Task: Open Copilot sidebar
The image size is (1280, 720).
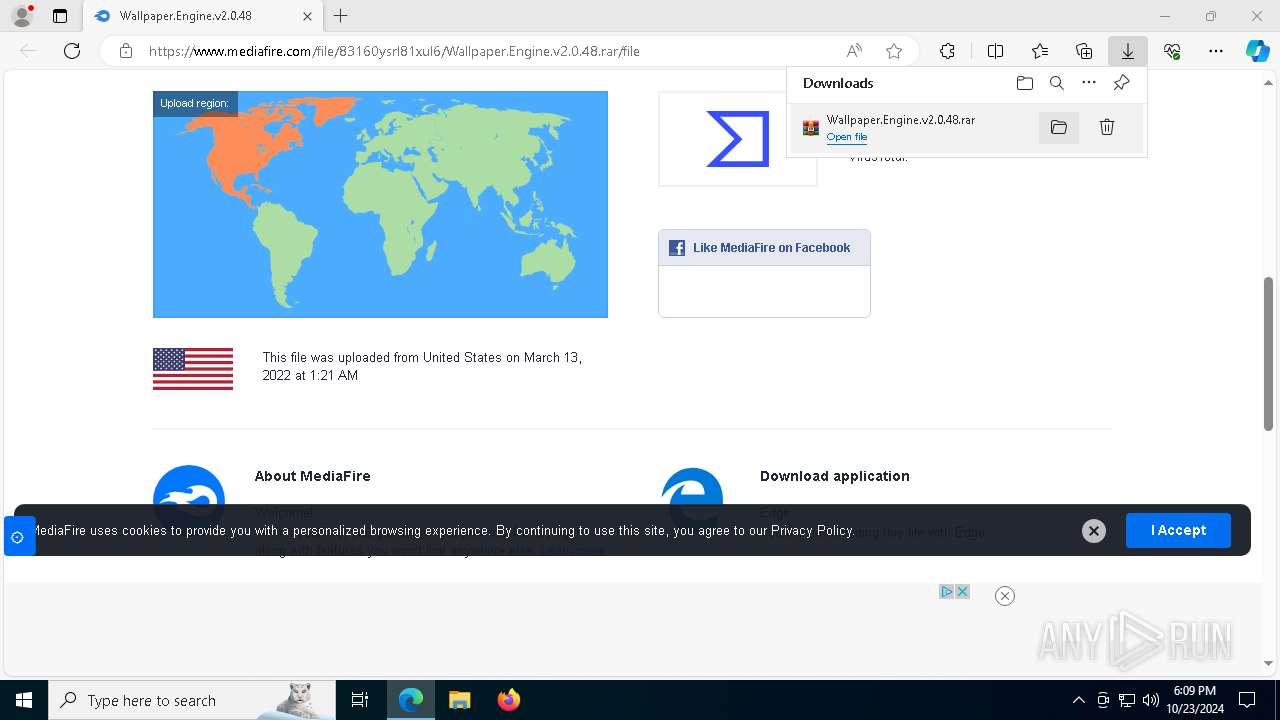Action: [x=1257, y=51]
